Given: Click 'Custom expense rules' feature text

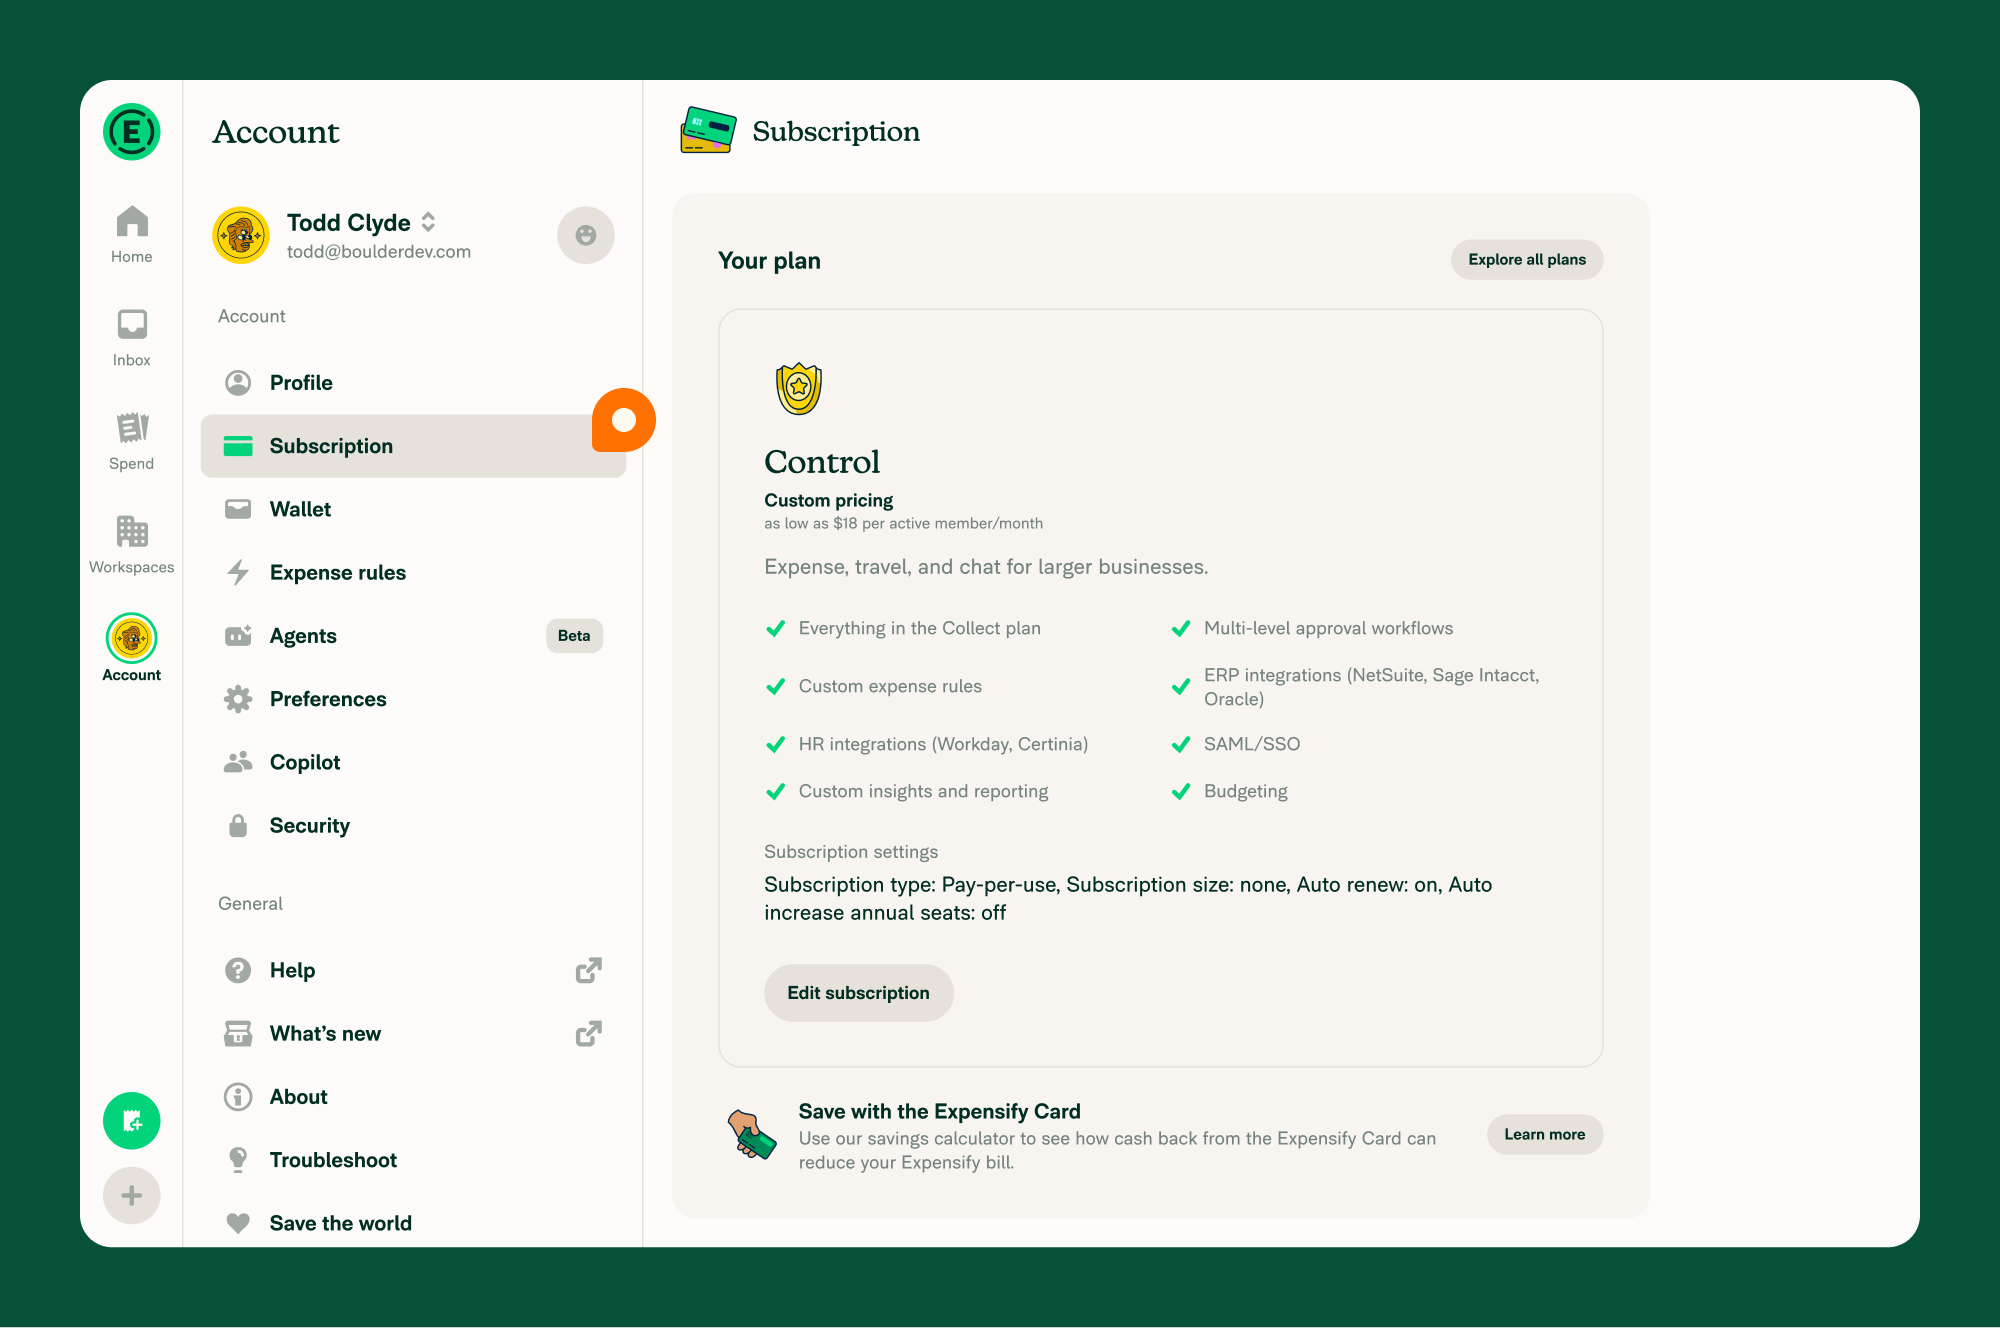Looking at the screenshot, I should click(890, 686).
